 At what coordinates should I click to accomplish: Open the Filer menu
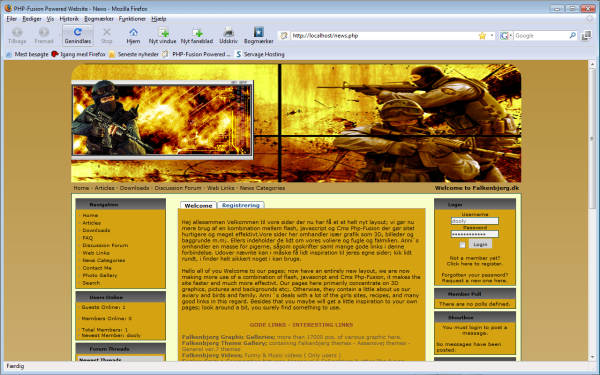coord(11,18)
